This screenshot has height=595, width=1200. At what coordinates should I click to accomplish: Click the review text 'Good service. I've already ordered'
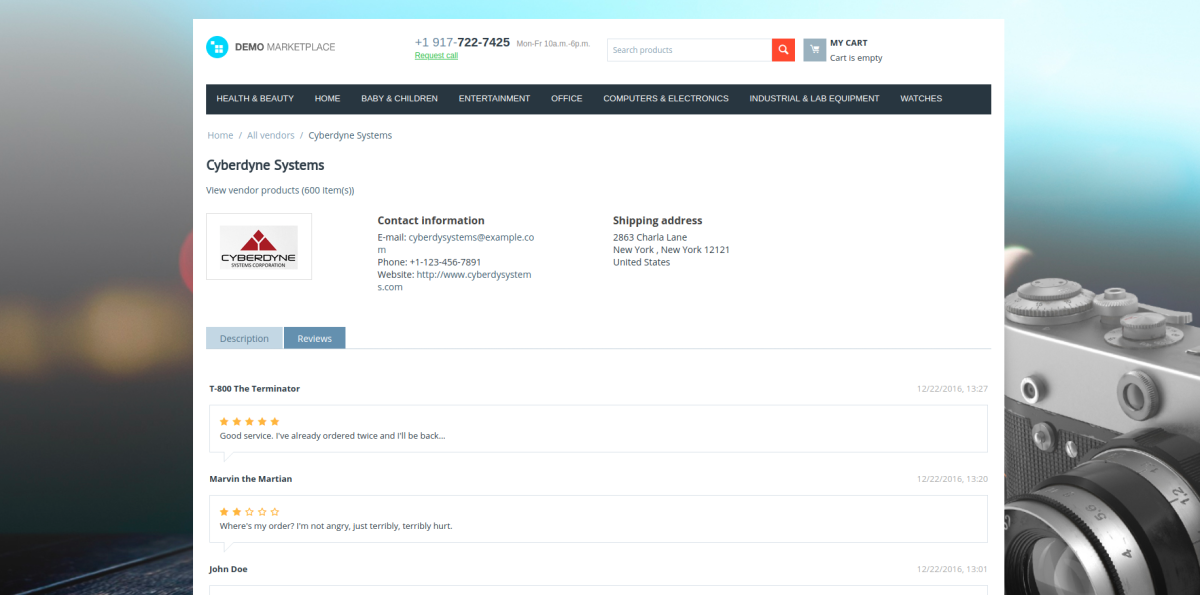tap(332, 435)
